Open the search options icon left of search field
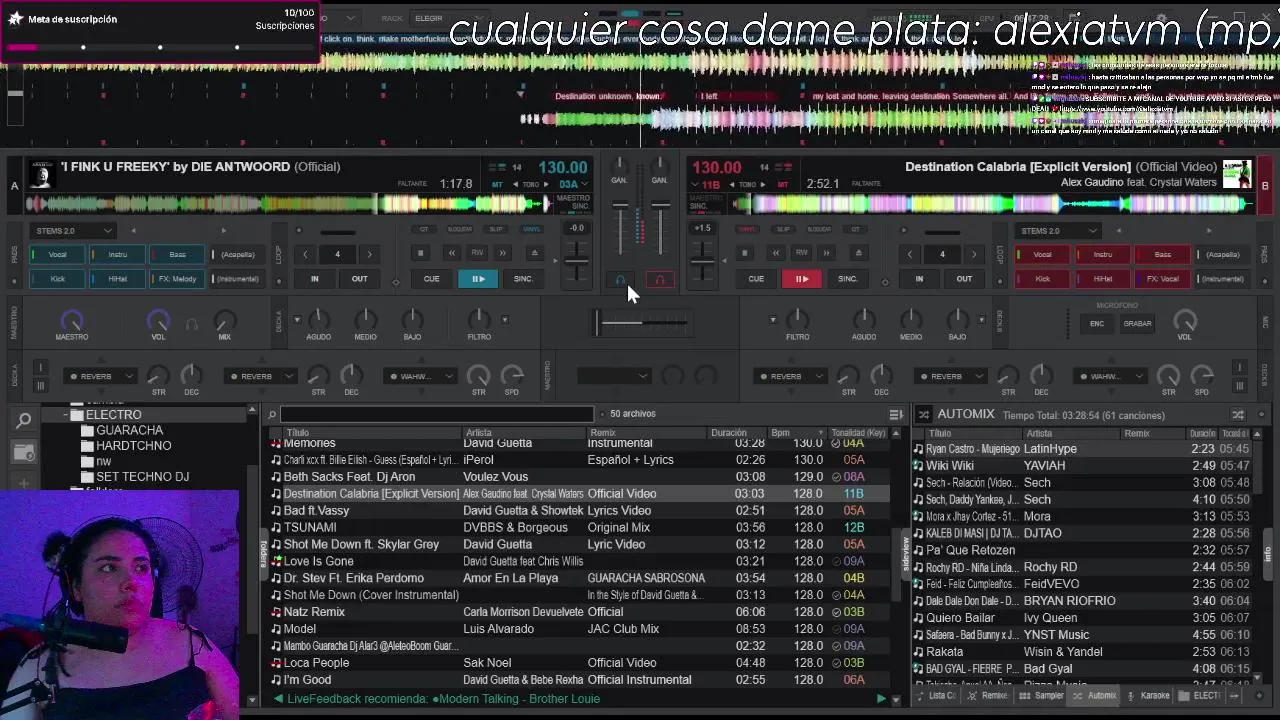1280x720 pixels. click(271, 414)
